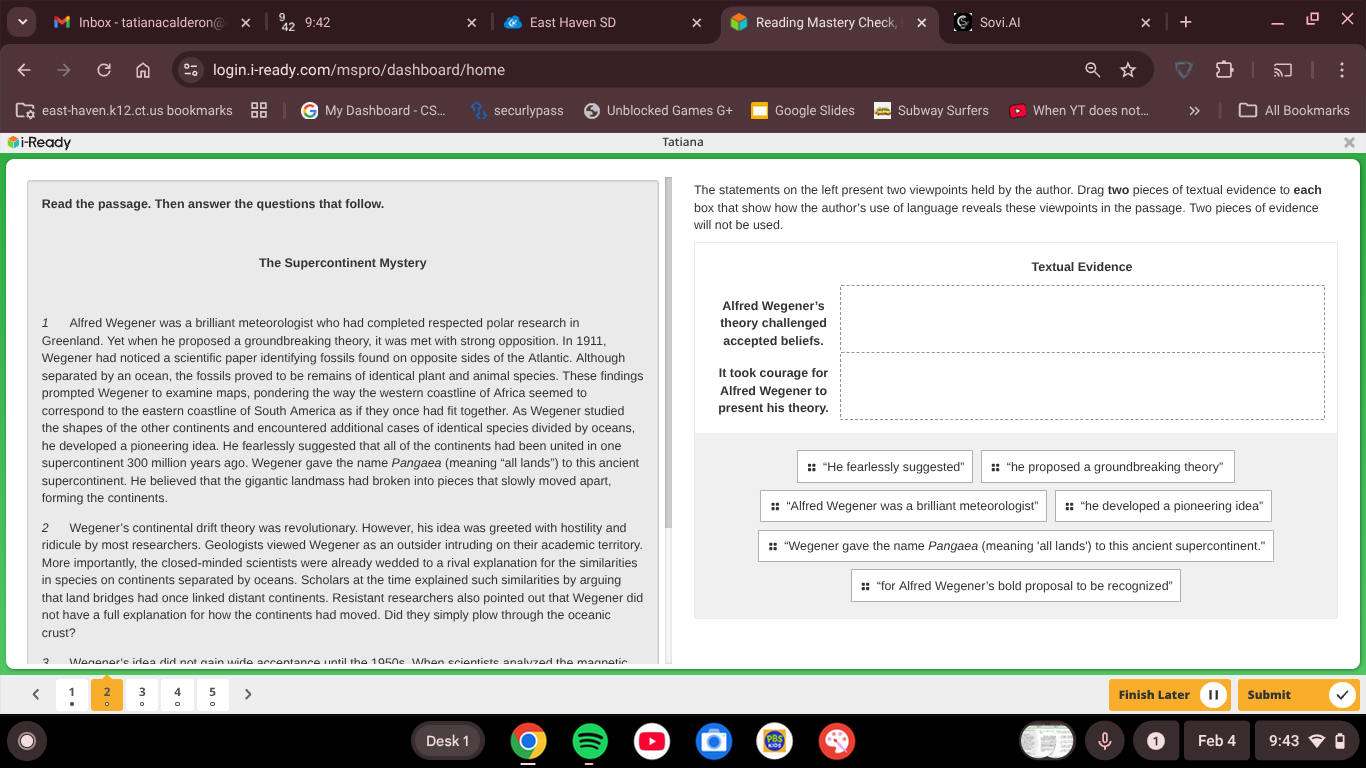Open the All Bookmarks folder
Viewport: 1366px width, 768px height.
point(1294,111)
